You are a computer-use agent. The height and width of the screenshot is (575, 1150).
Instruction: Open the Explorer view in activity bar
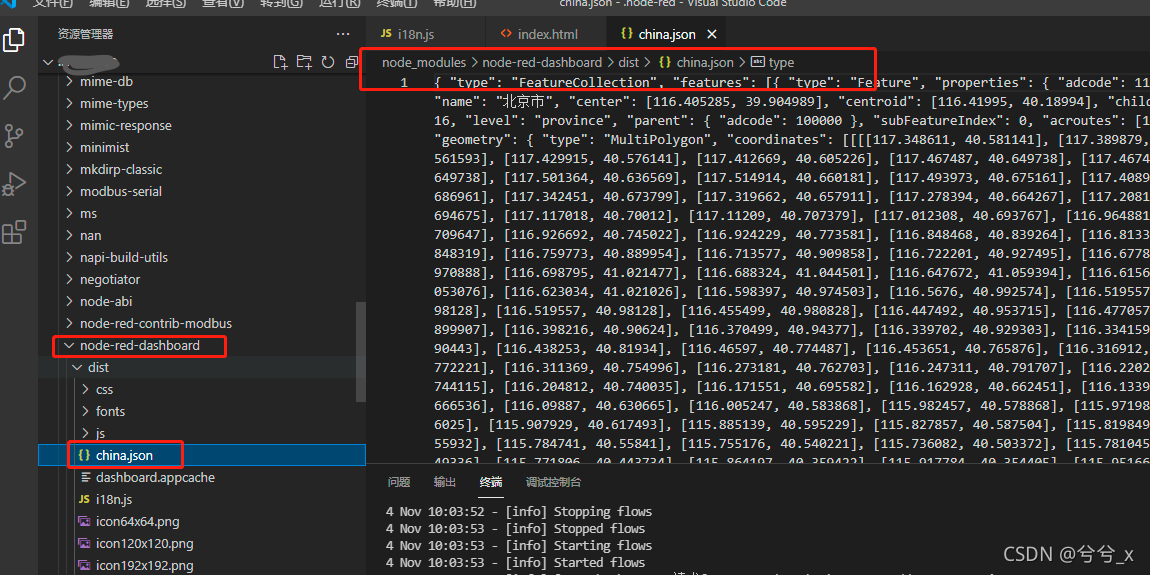point(14,40)
